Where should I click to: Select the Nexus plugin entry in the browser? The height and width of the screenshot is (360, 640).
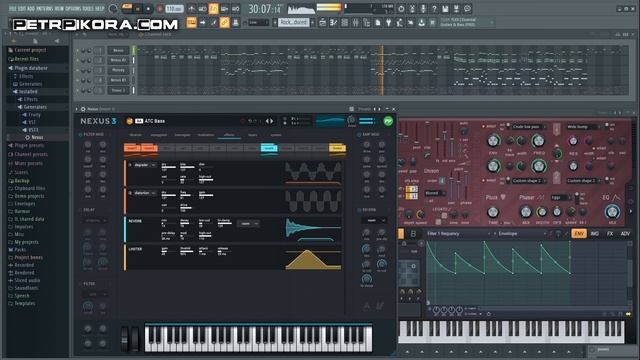37,138
